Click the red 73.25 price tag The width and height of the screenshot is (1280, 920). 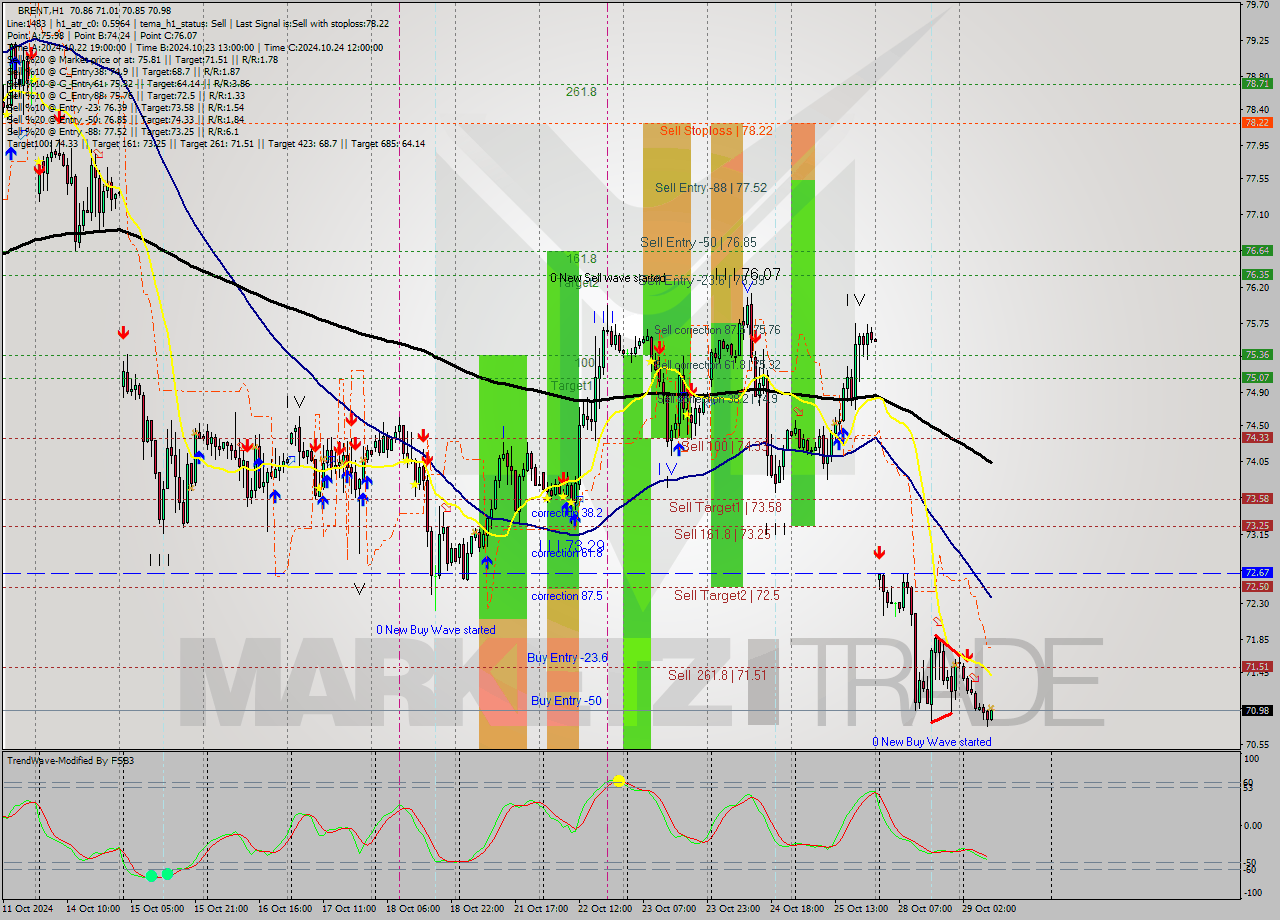(x=1257, y=525)
